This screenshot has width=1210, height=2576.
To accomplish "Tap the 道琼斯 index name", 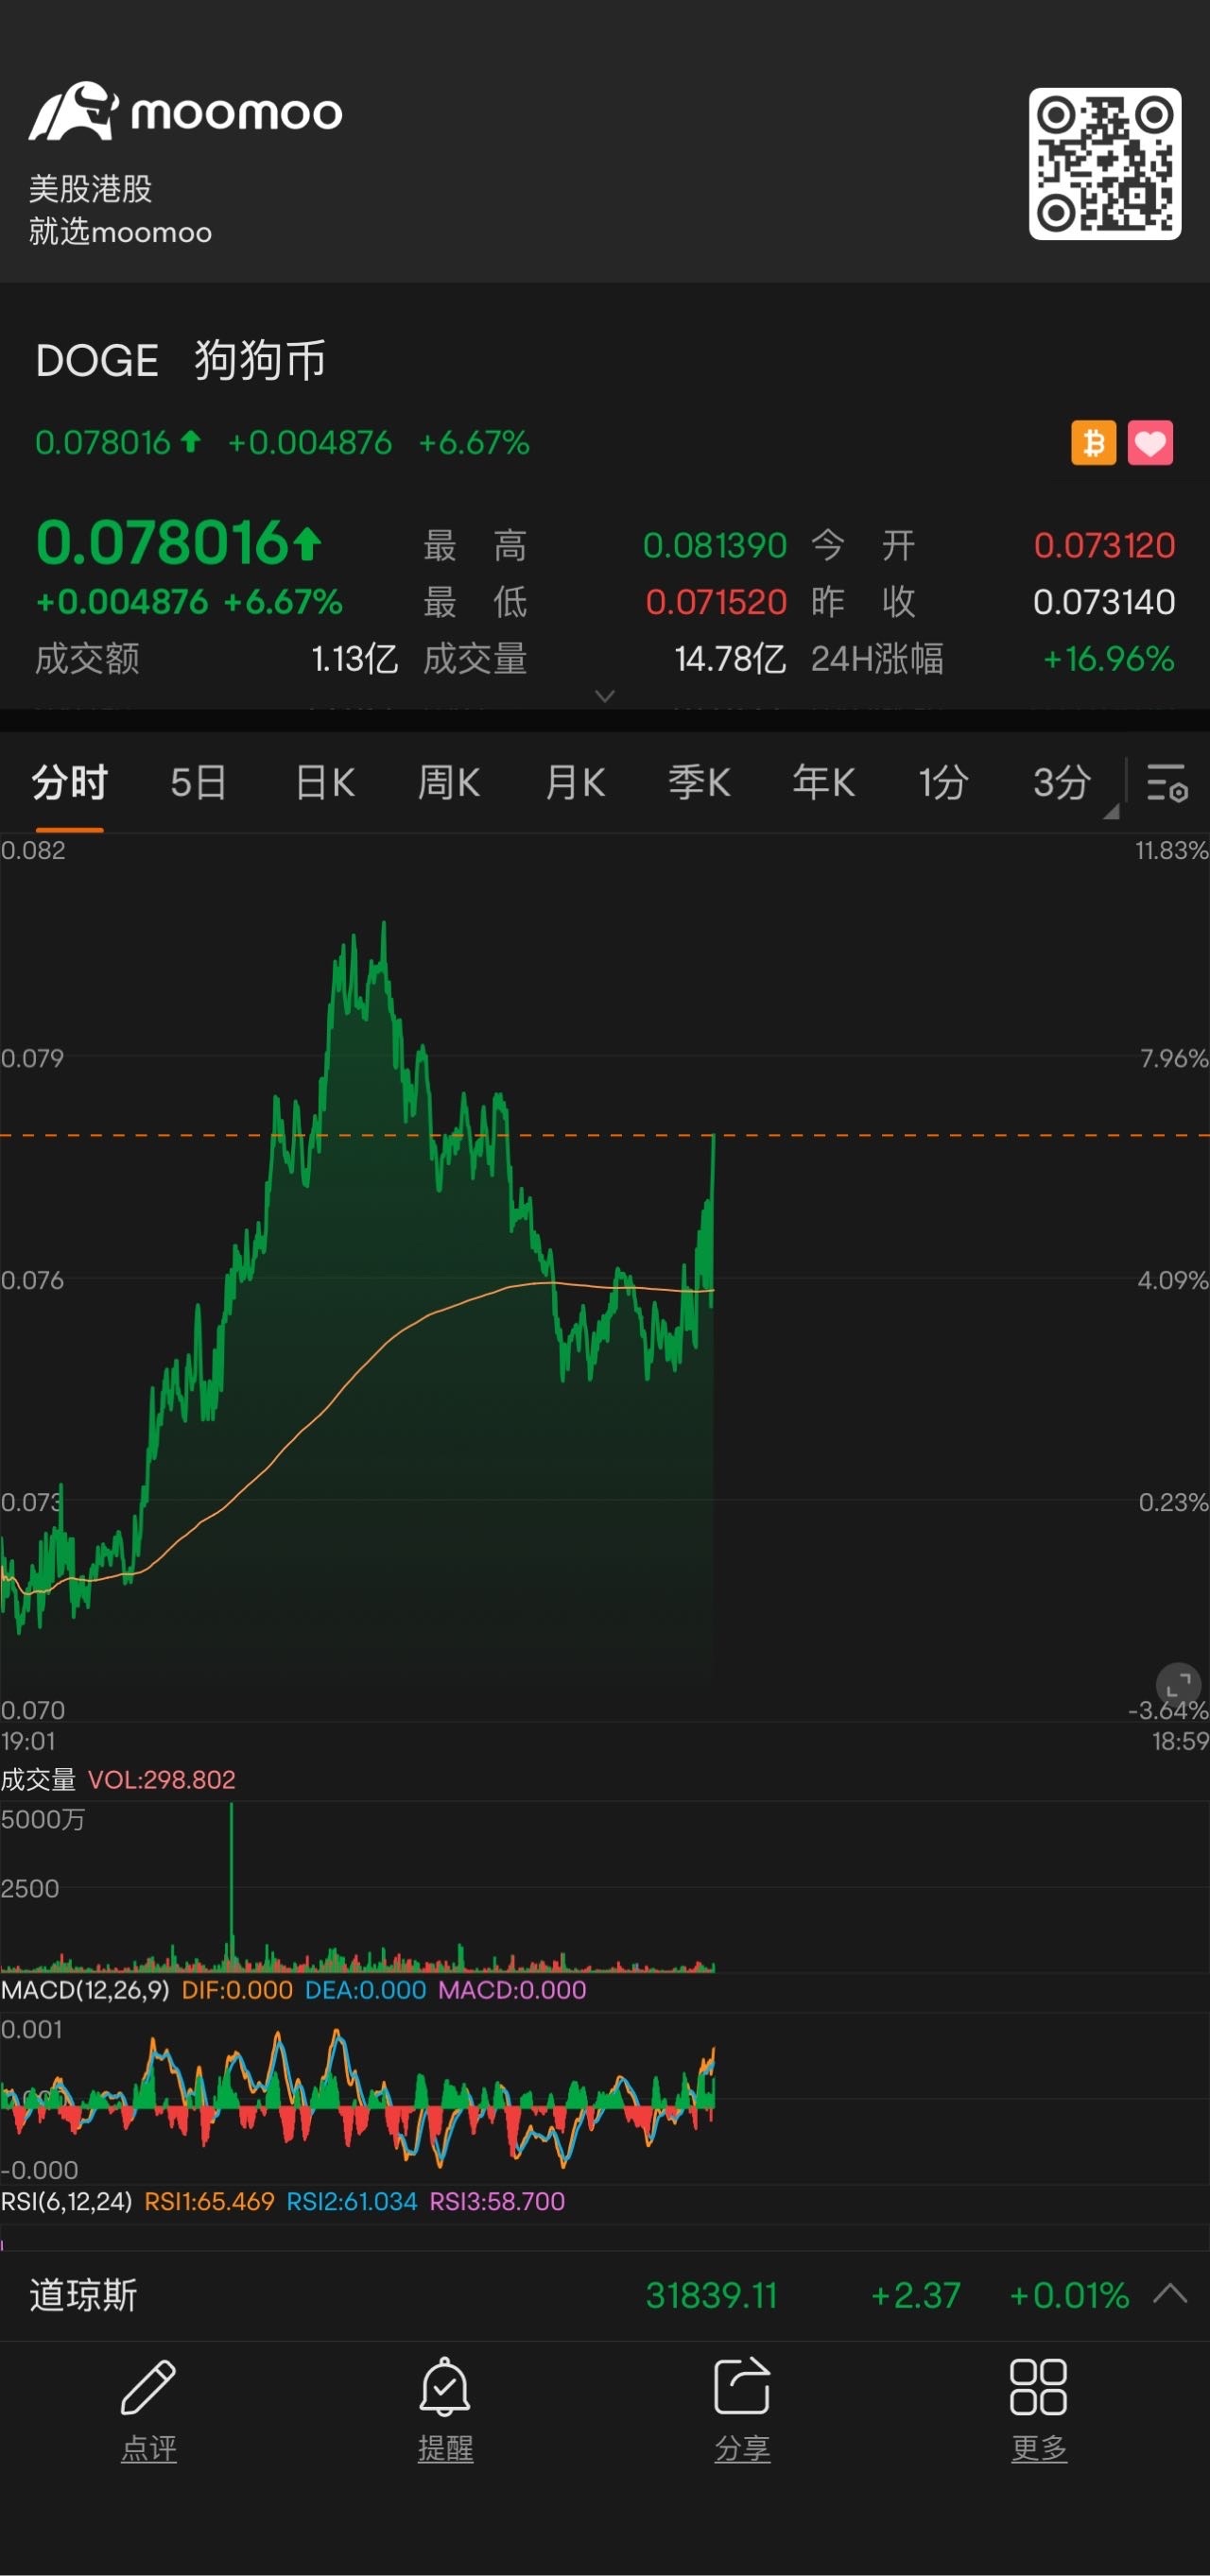I will (x=83, y=2295).
